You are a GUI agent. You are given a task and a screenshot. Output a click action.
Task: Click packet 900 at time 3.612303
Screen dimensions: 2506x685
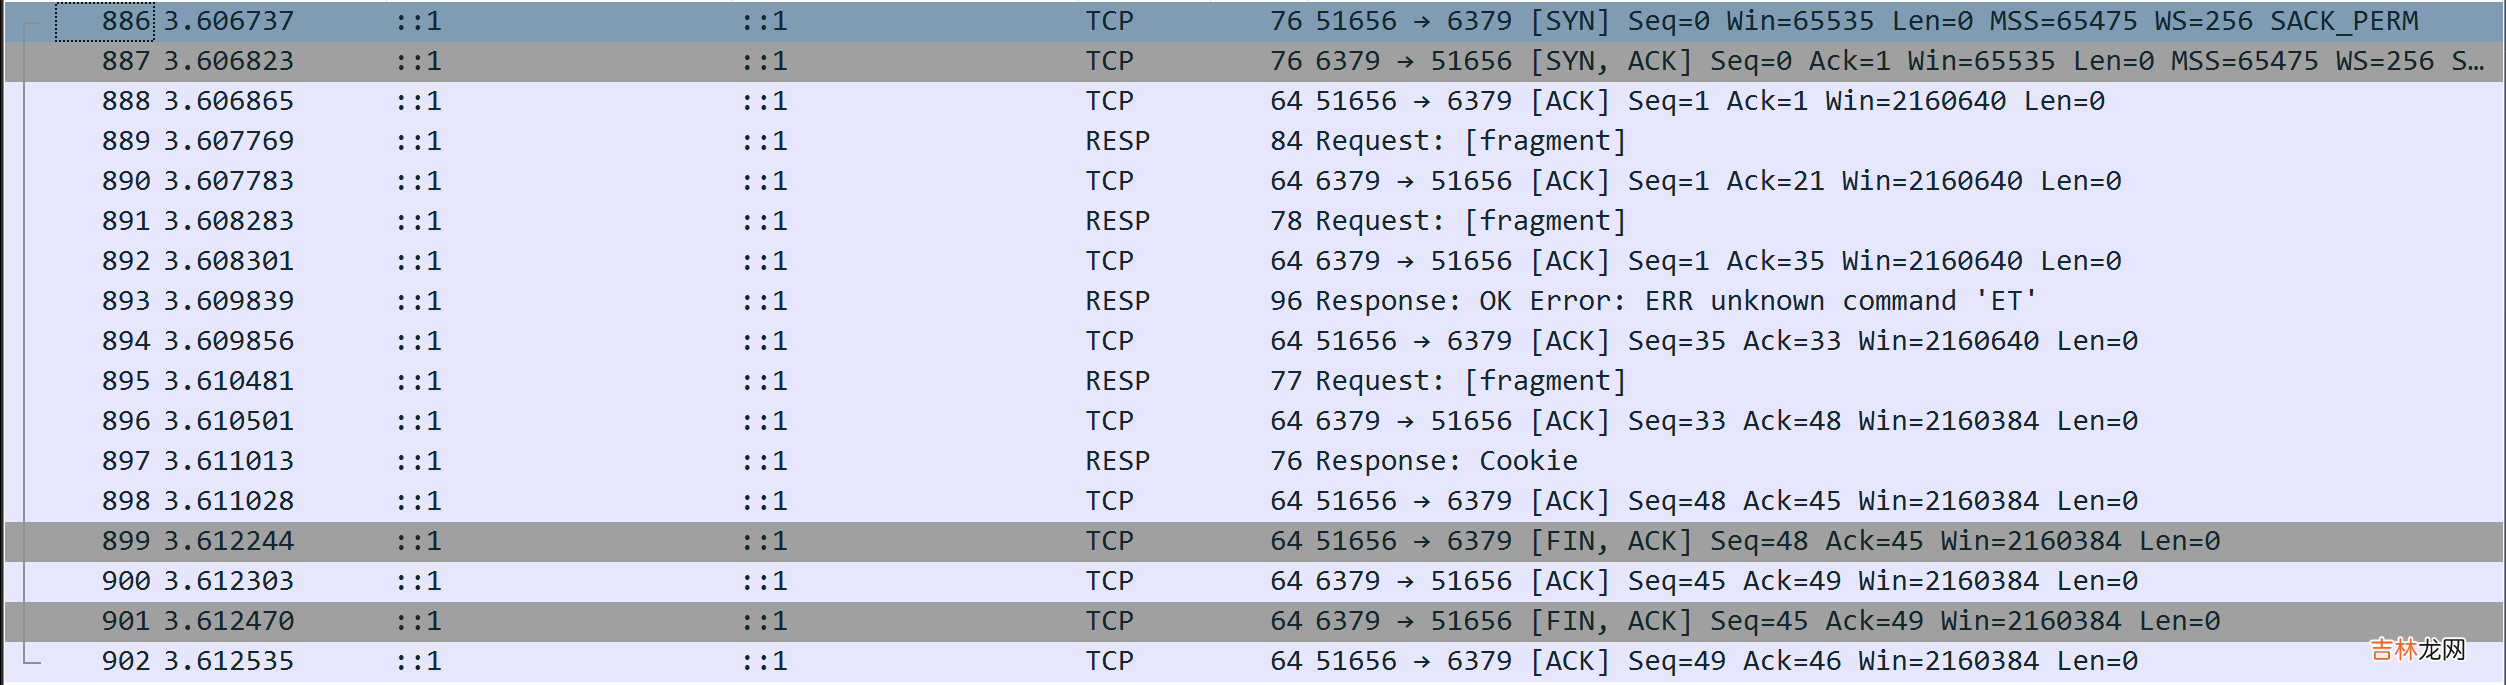[x=228, y=581]
